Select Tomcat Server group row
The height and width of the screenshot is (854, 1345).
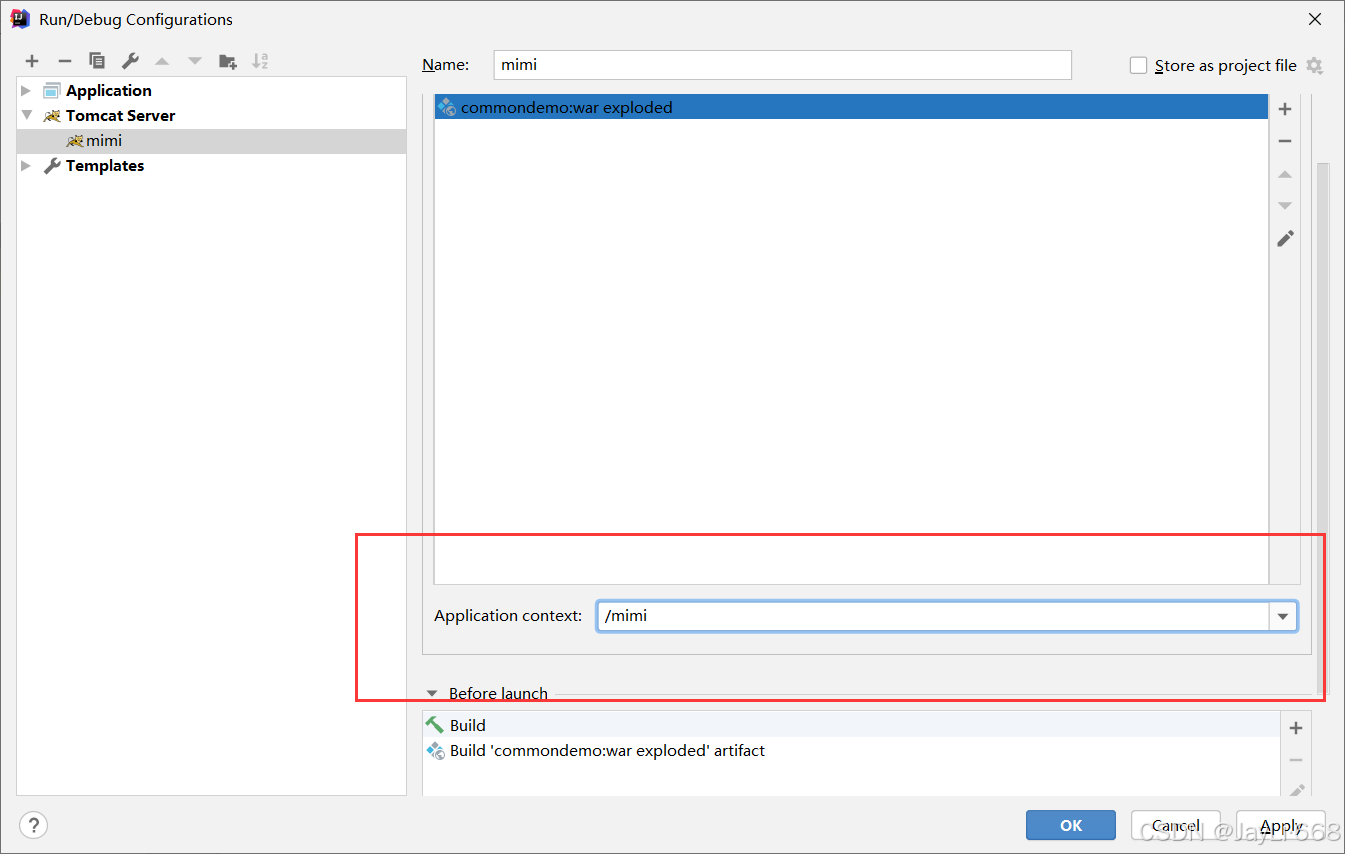coord(212,116)
